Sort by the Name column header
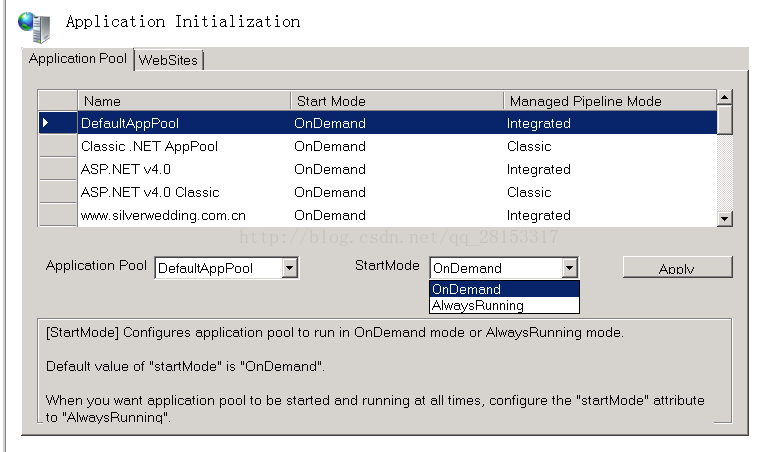The width and height of the screenshot is (778, 452). click(x=184, y=100)
